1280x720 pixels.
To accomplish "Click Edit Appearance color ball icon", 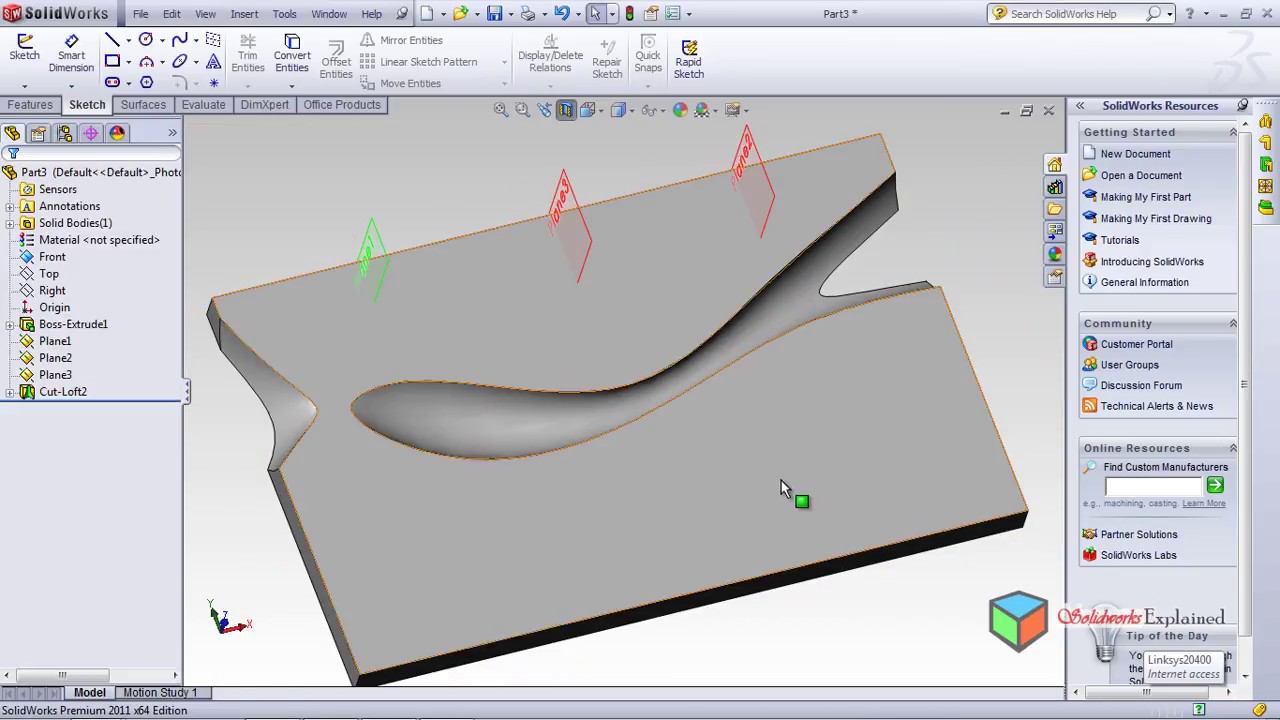I will (680, 110).
